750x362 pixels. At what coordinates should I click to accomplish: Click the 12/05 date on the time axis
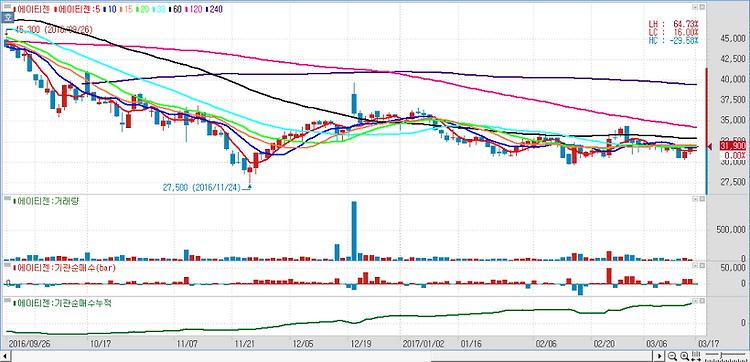[303, 344]
